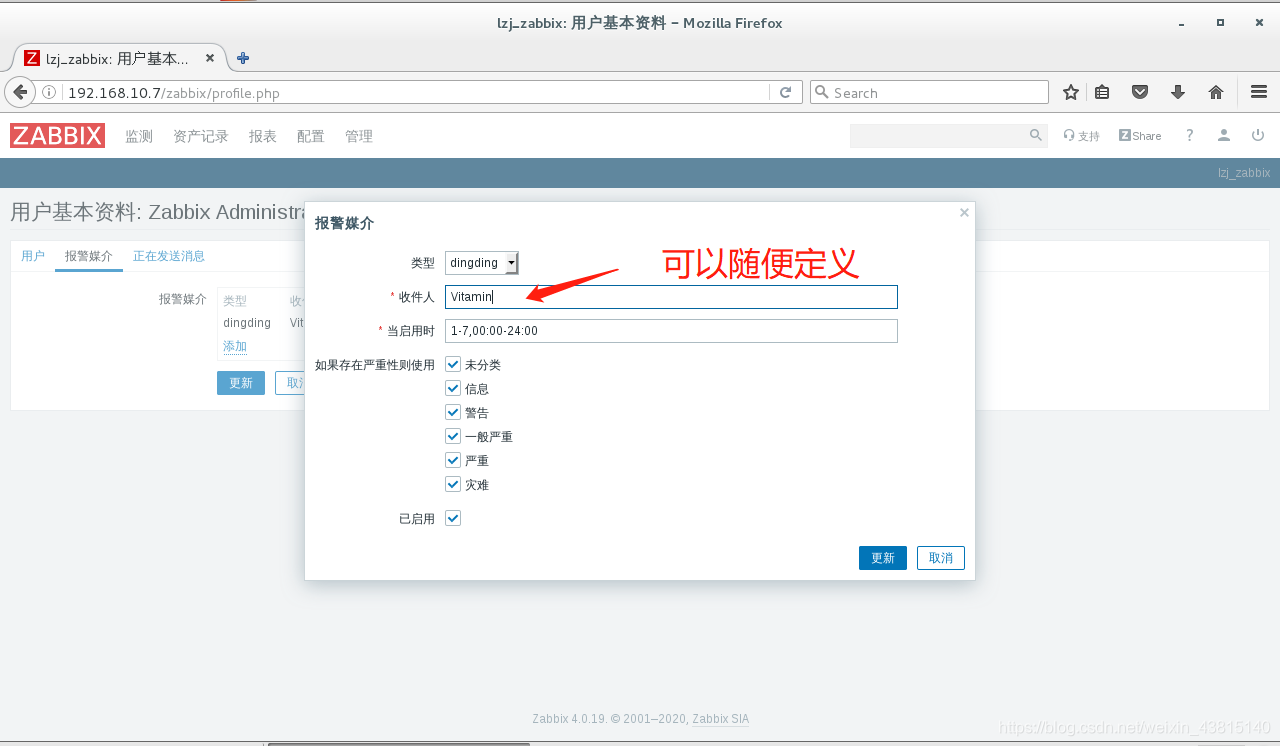Open the 管理 menu

(359, 136)
